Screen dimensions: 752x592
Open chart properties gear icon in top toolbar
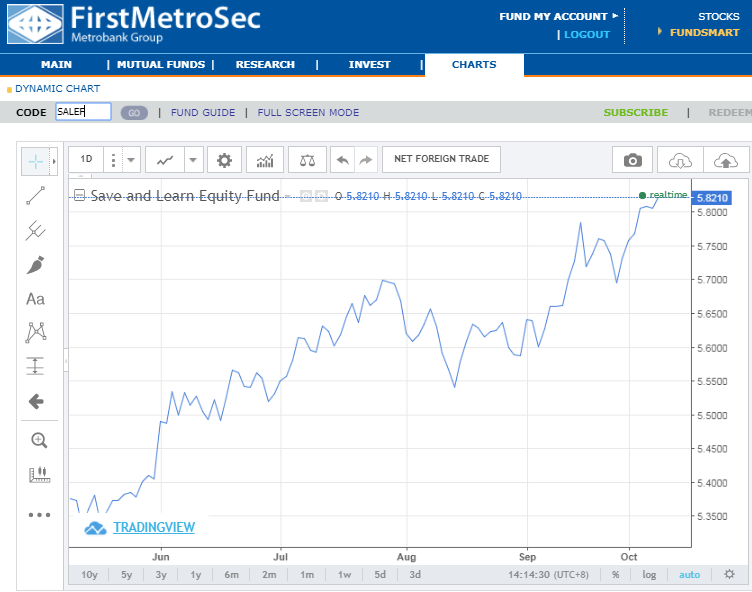click(224, 160)
